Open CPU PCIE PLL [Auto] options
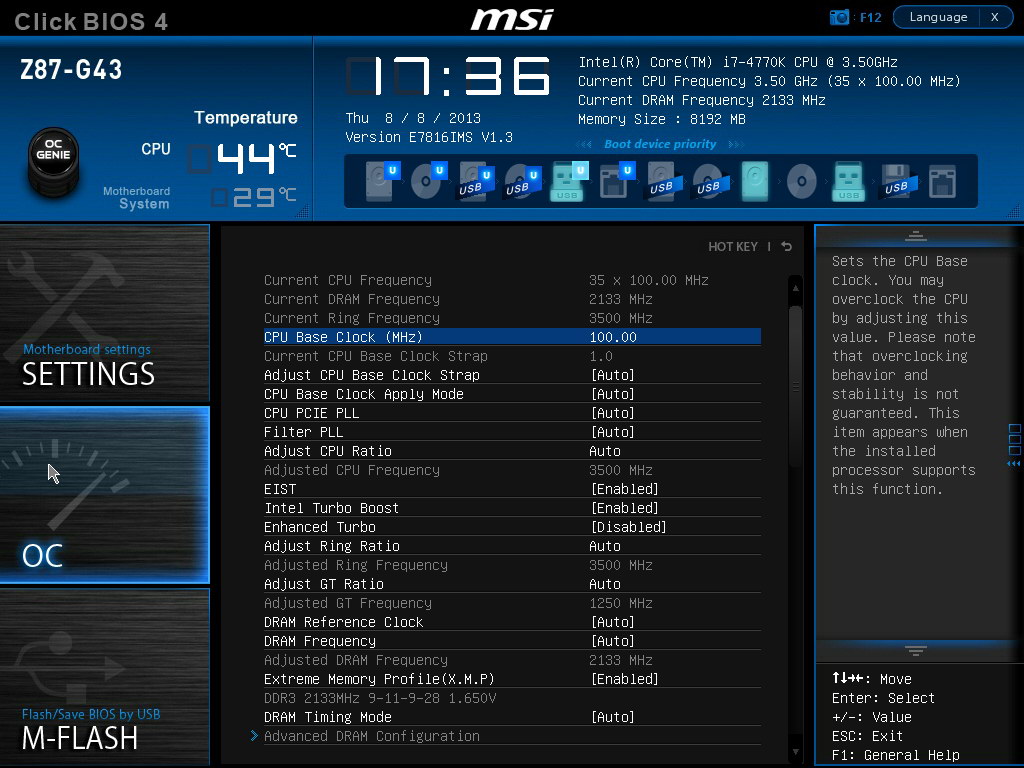1024x768 pixels. [613, 413]
